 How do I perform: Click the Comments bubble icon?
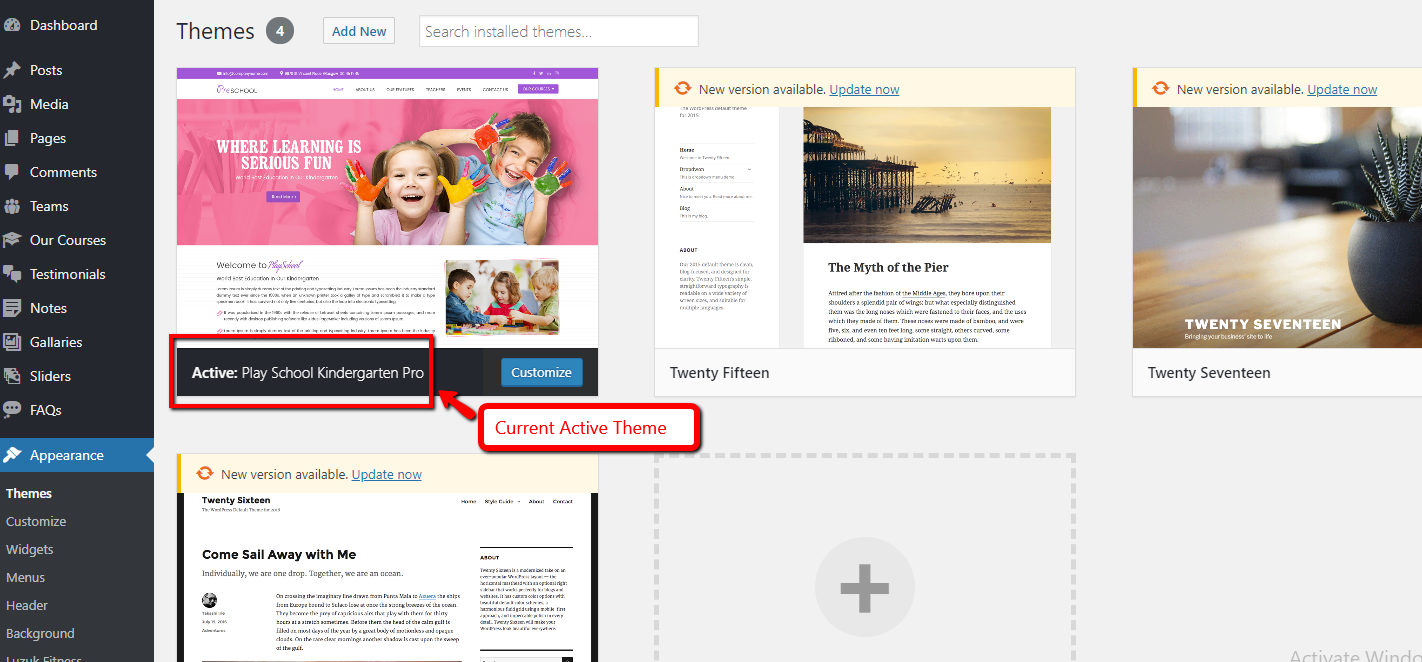click(12, 172)
